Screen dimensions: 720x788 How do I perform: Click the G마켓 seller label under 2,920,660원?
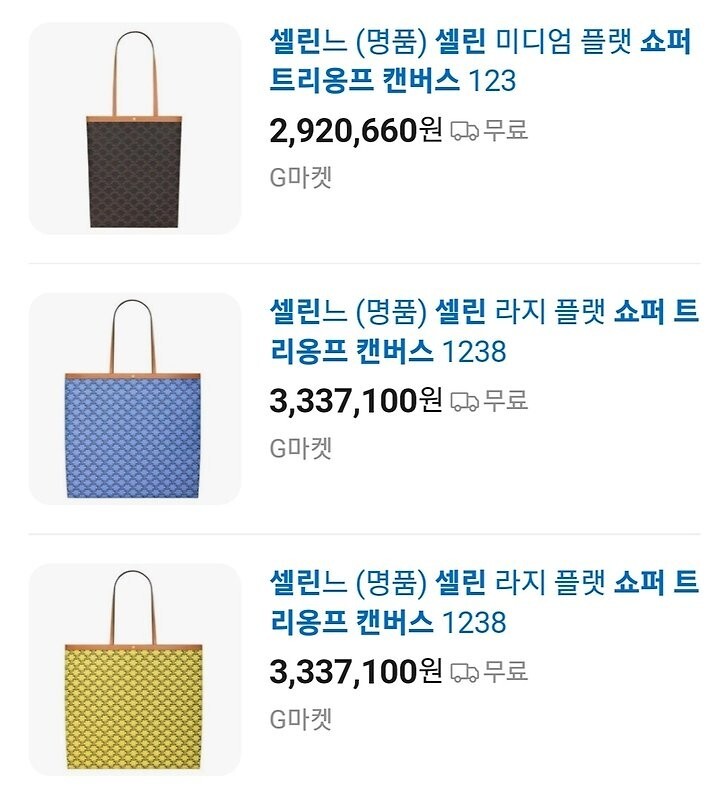(x=301, y=178)
